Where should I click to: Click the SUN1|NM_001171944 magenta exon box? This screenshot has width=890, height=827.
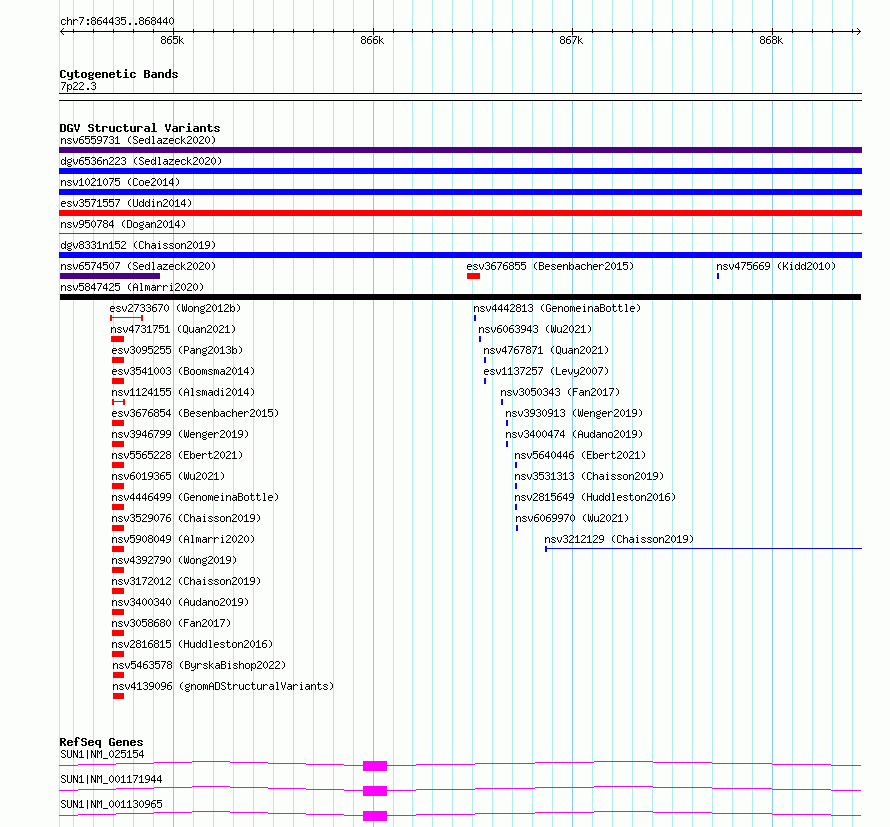[x=375, y=791]
